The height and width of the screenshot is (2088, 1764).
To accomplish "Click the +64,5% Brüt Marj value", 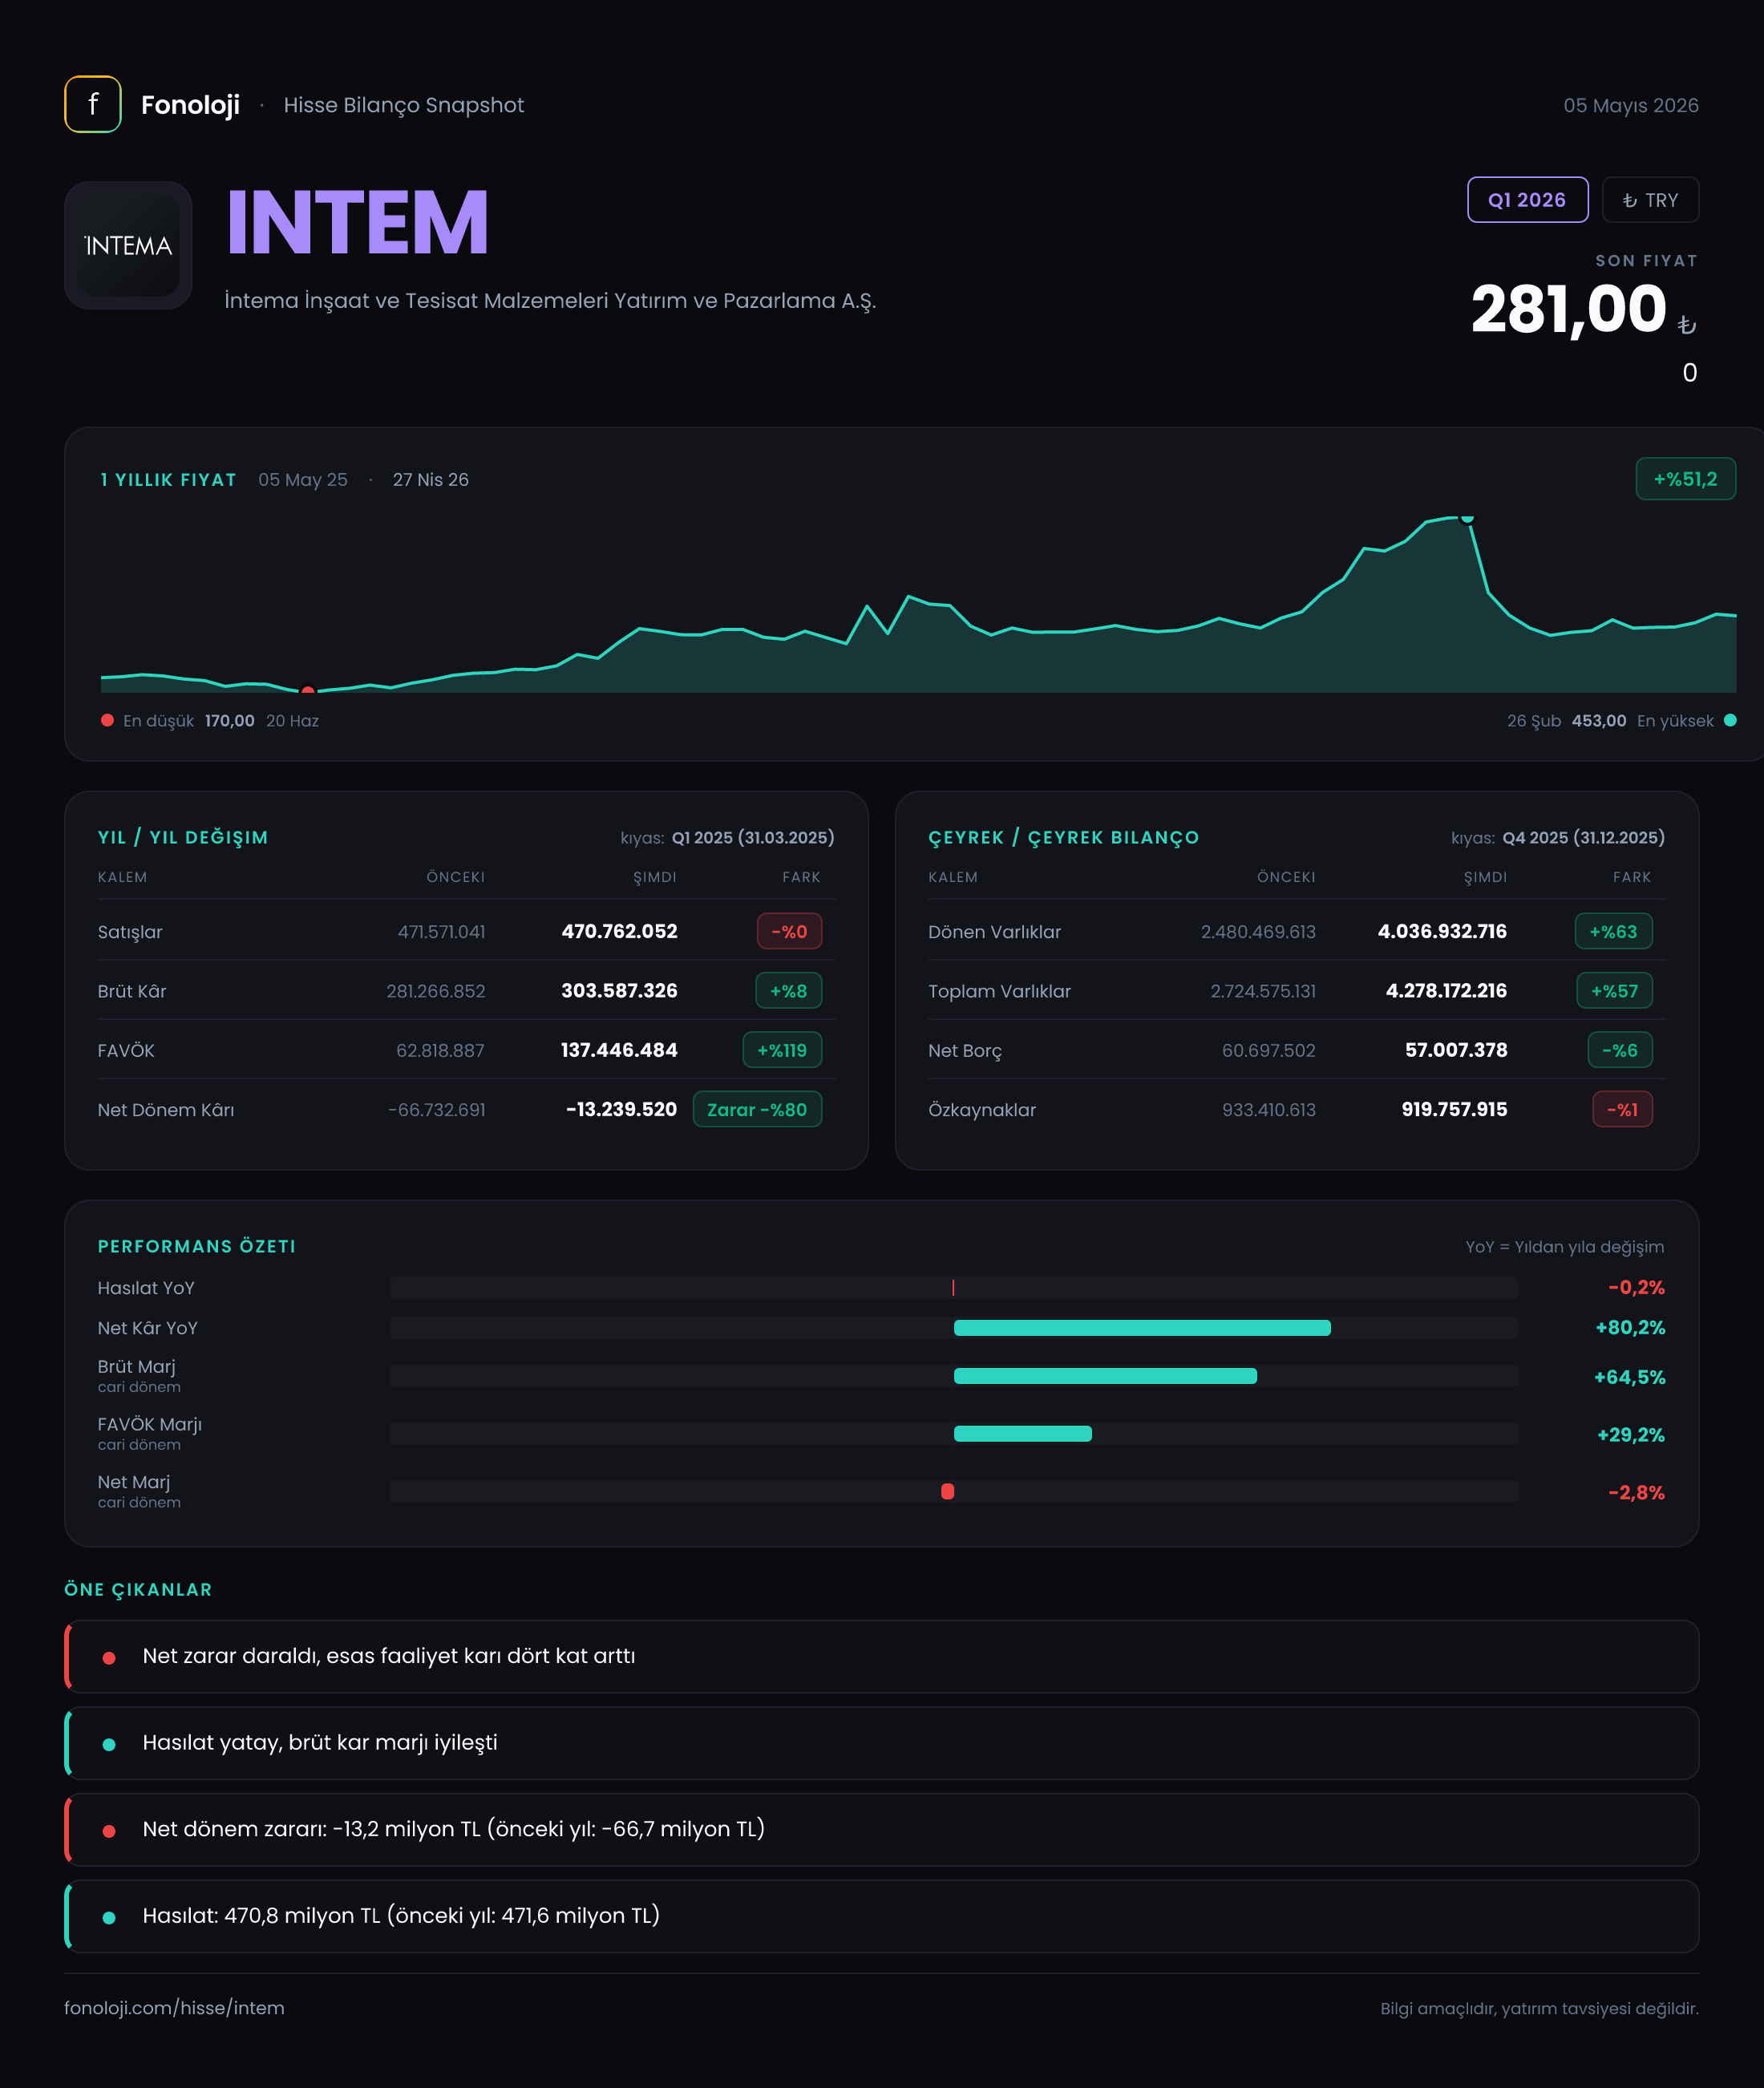I will pos(1629,1377).
